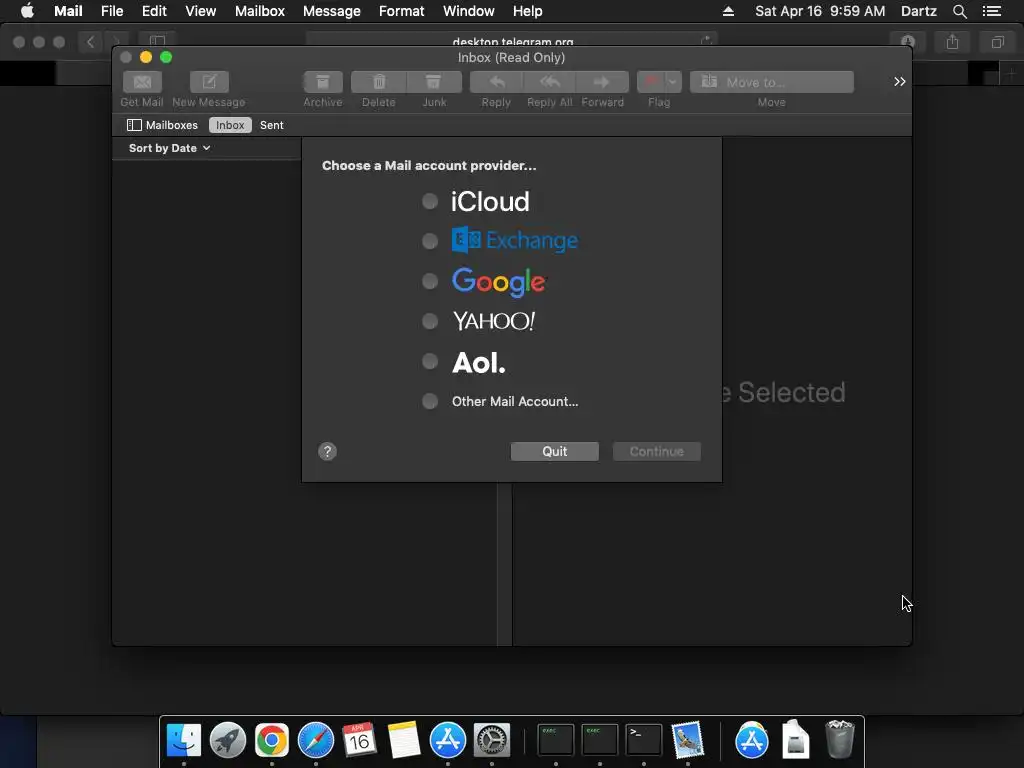The height and width of the screenshot is (768, 1024).
Task: Click the Safari window downloads icon
Action: point(908,42)
